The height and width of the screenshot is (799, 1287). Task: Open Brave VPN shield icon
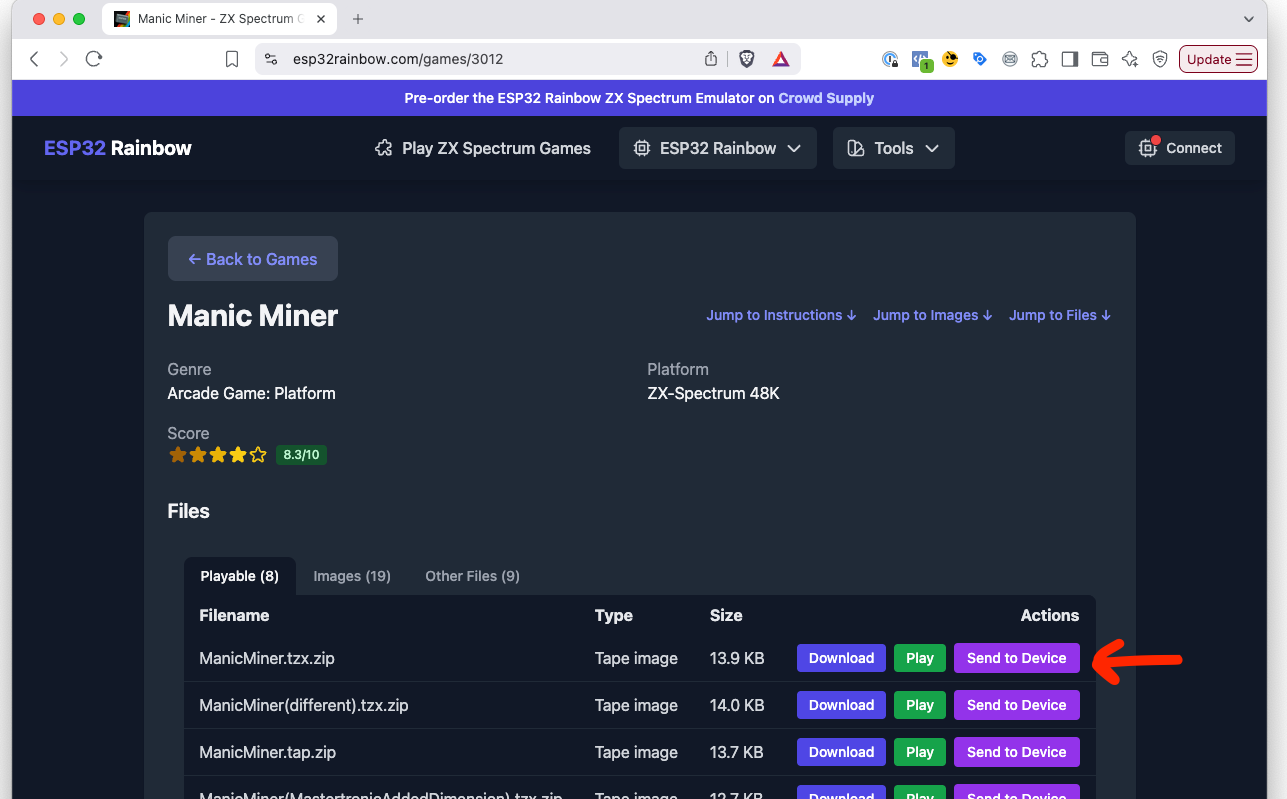click(1160, 59)
